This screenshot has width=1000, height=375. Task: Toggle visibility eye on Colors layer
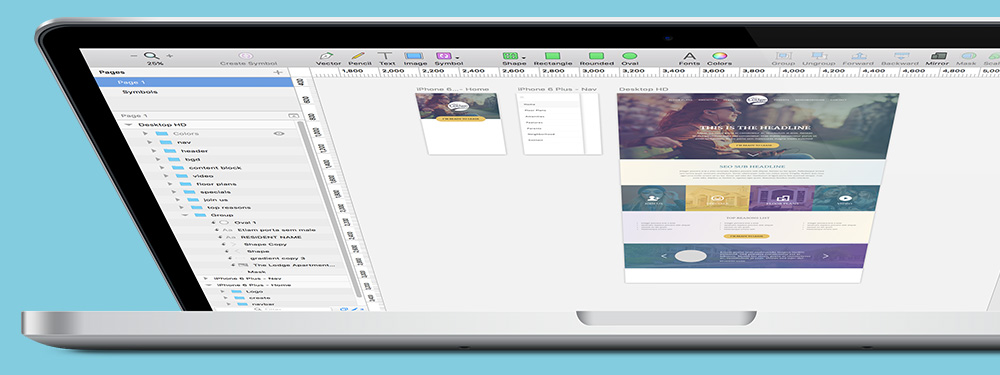click(x=278, y=133)
